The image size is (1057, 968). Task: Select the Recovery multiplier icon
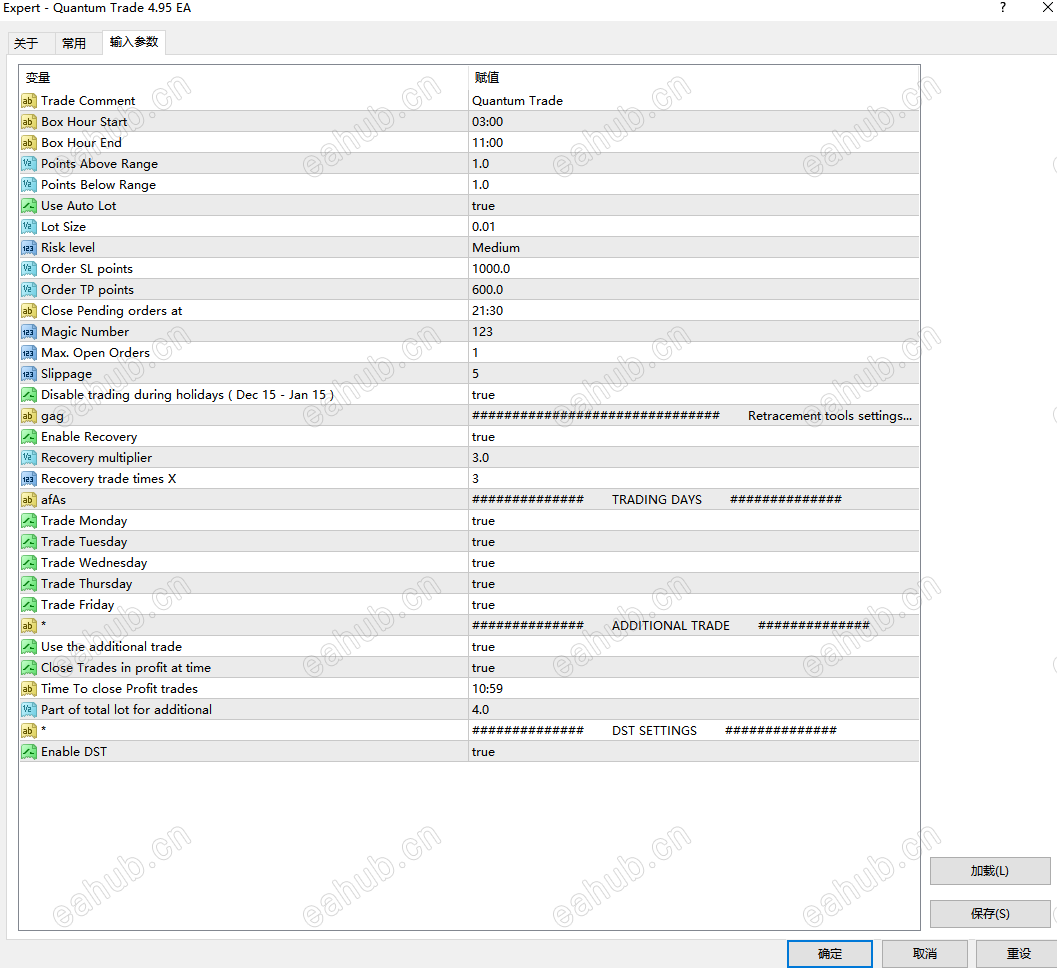pyautogui.click(x=28, y=458)
